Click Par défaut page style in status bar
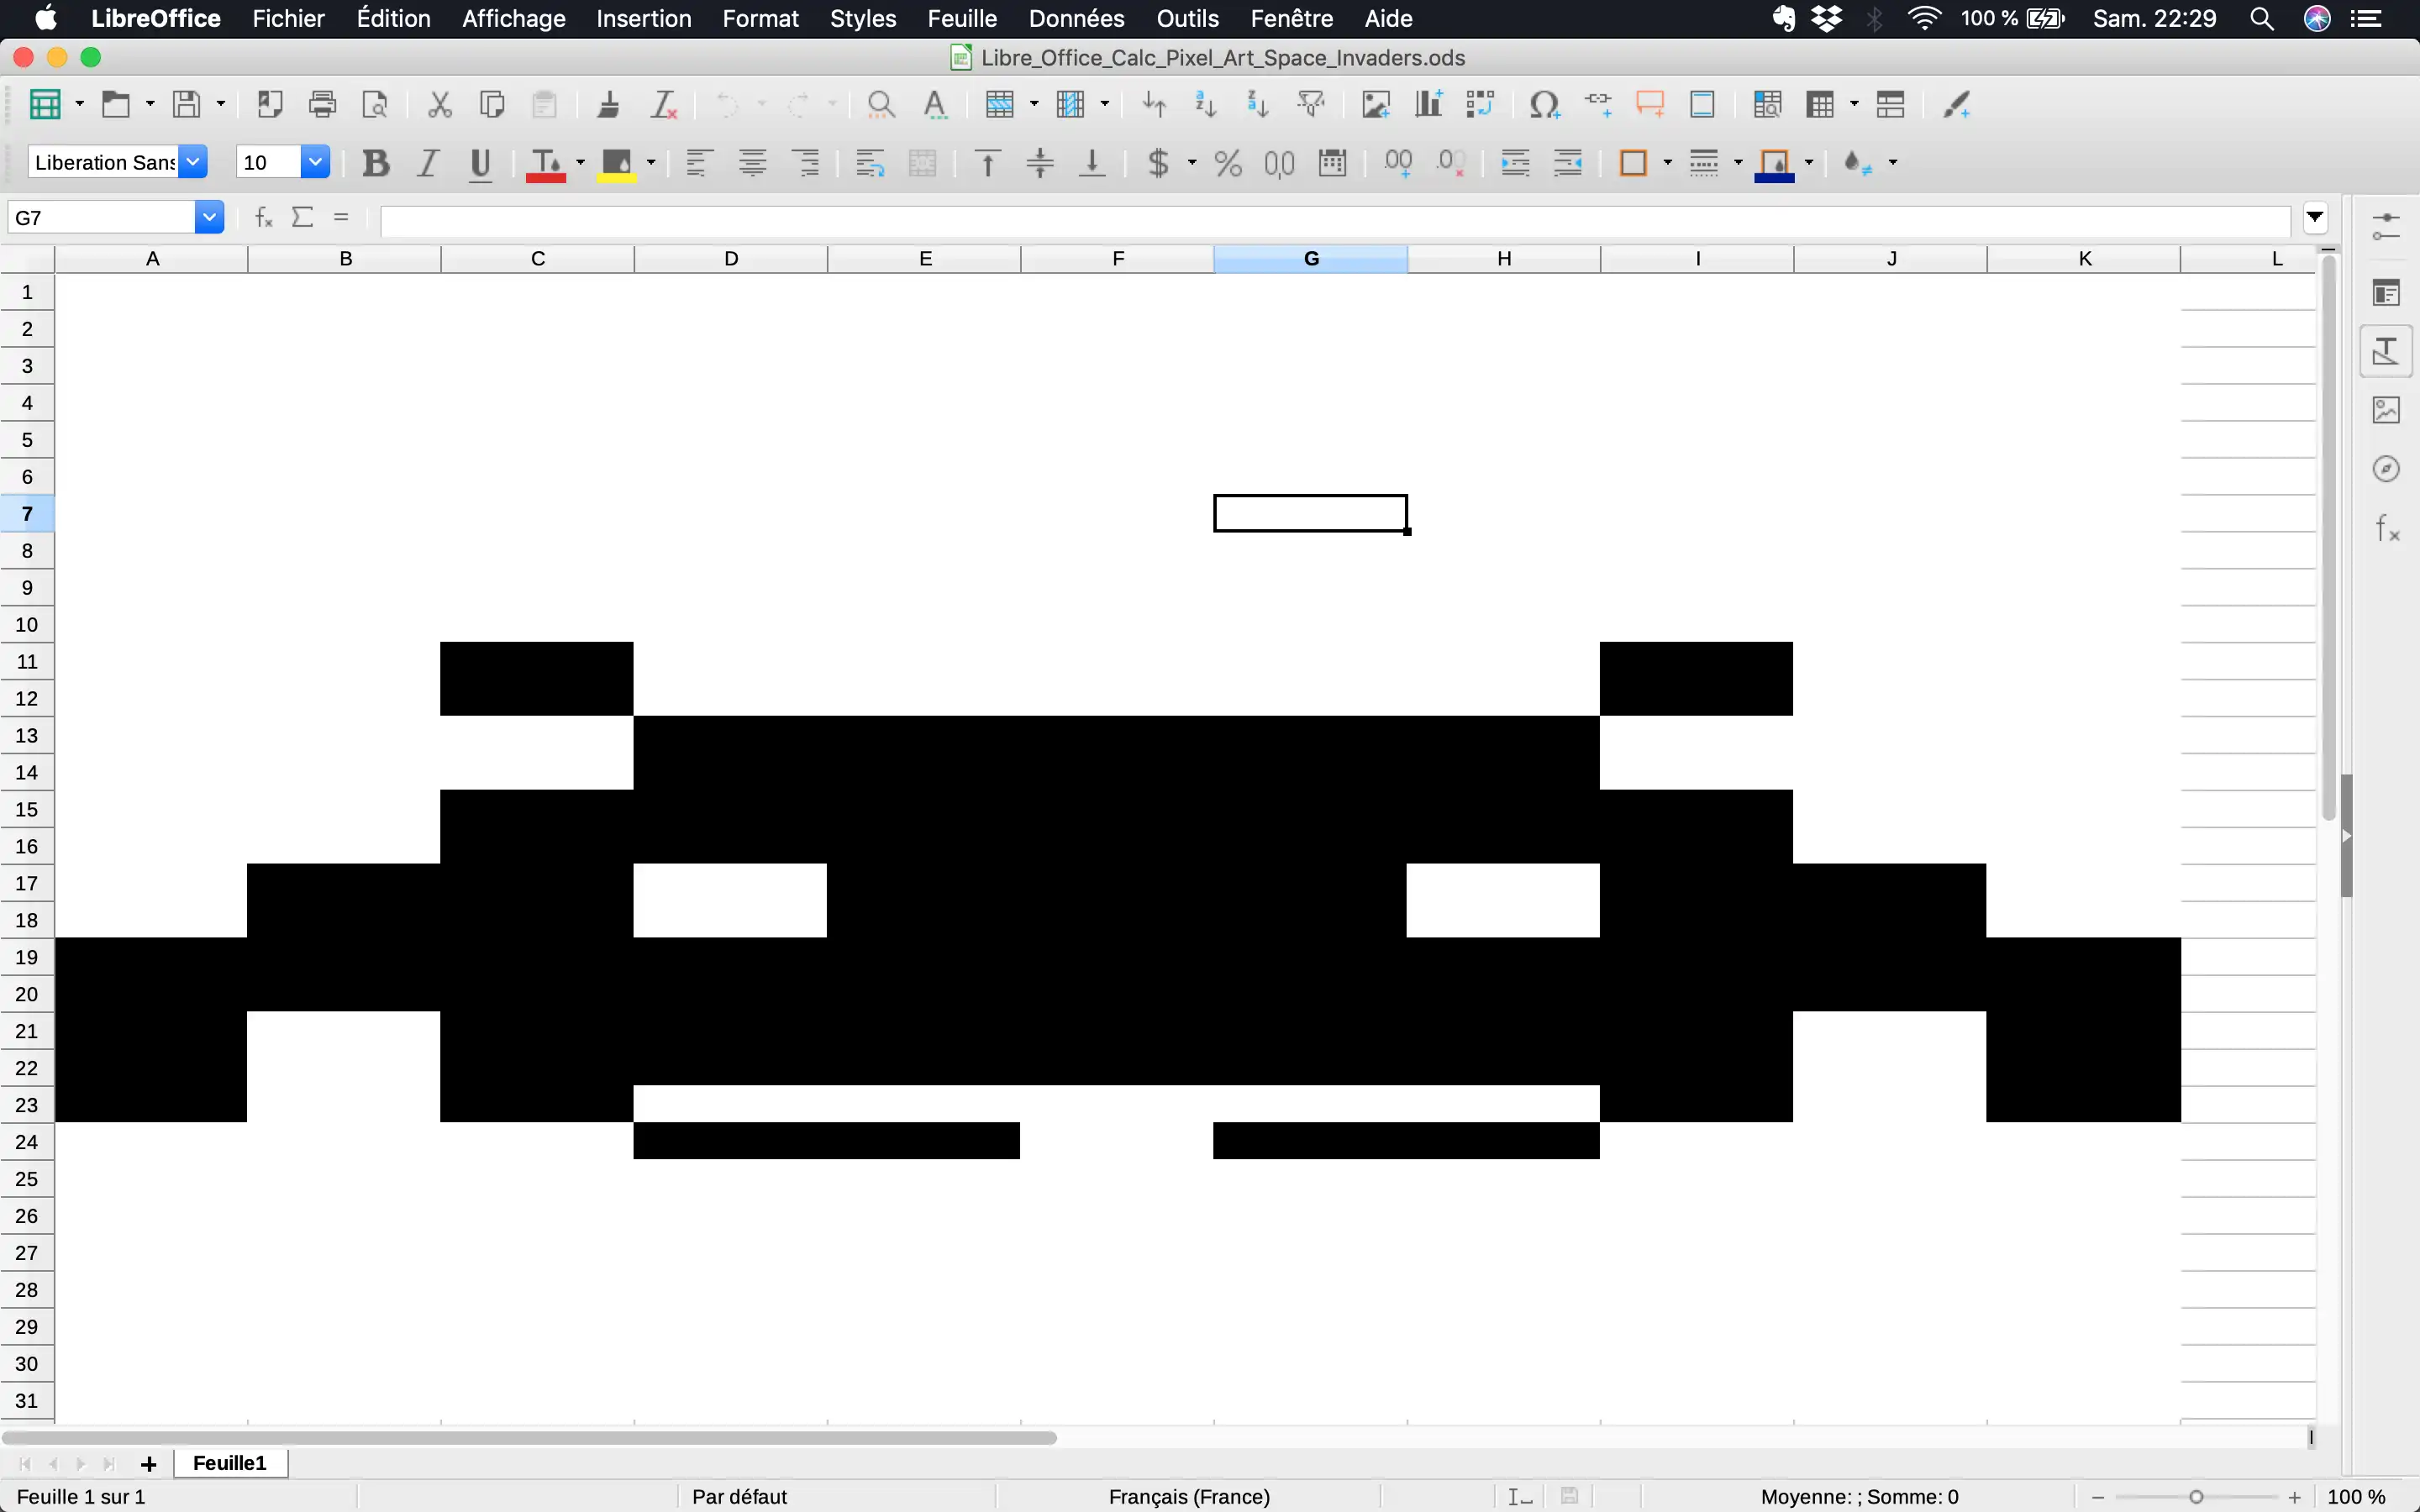 (739, 1497)
